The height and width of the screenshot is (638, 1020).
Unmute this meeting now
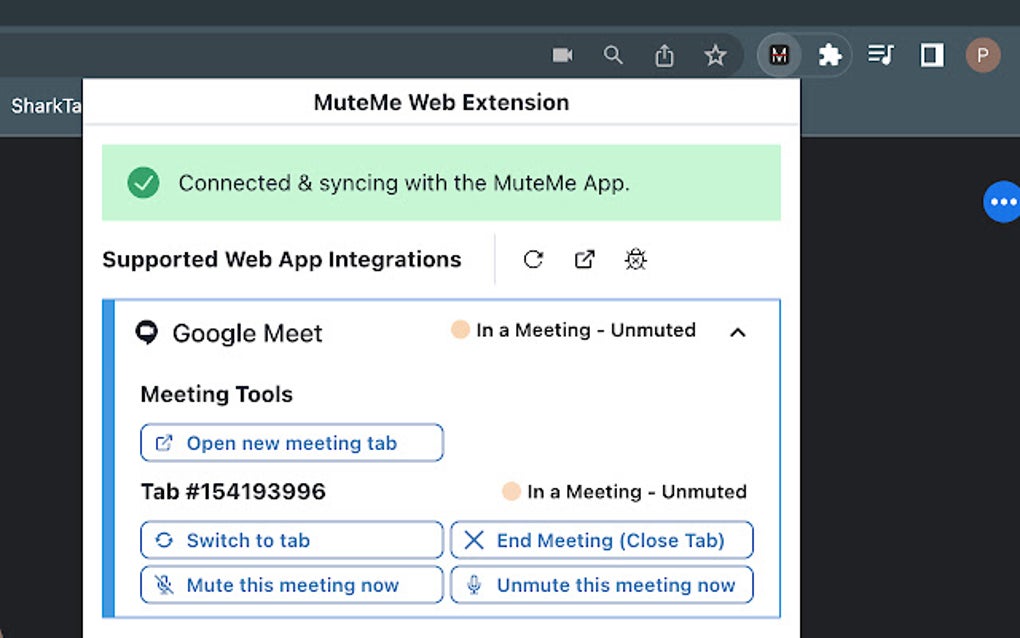pyautogui.click(x=601, y=585)
